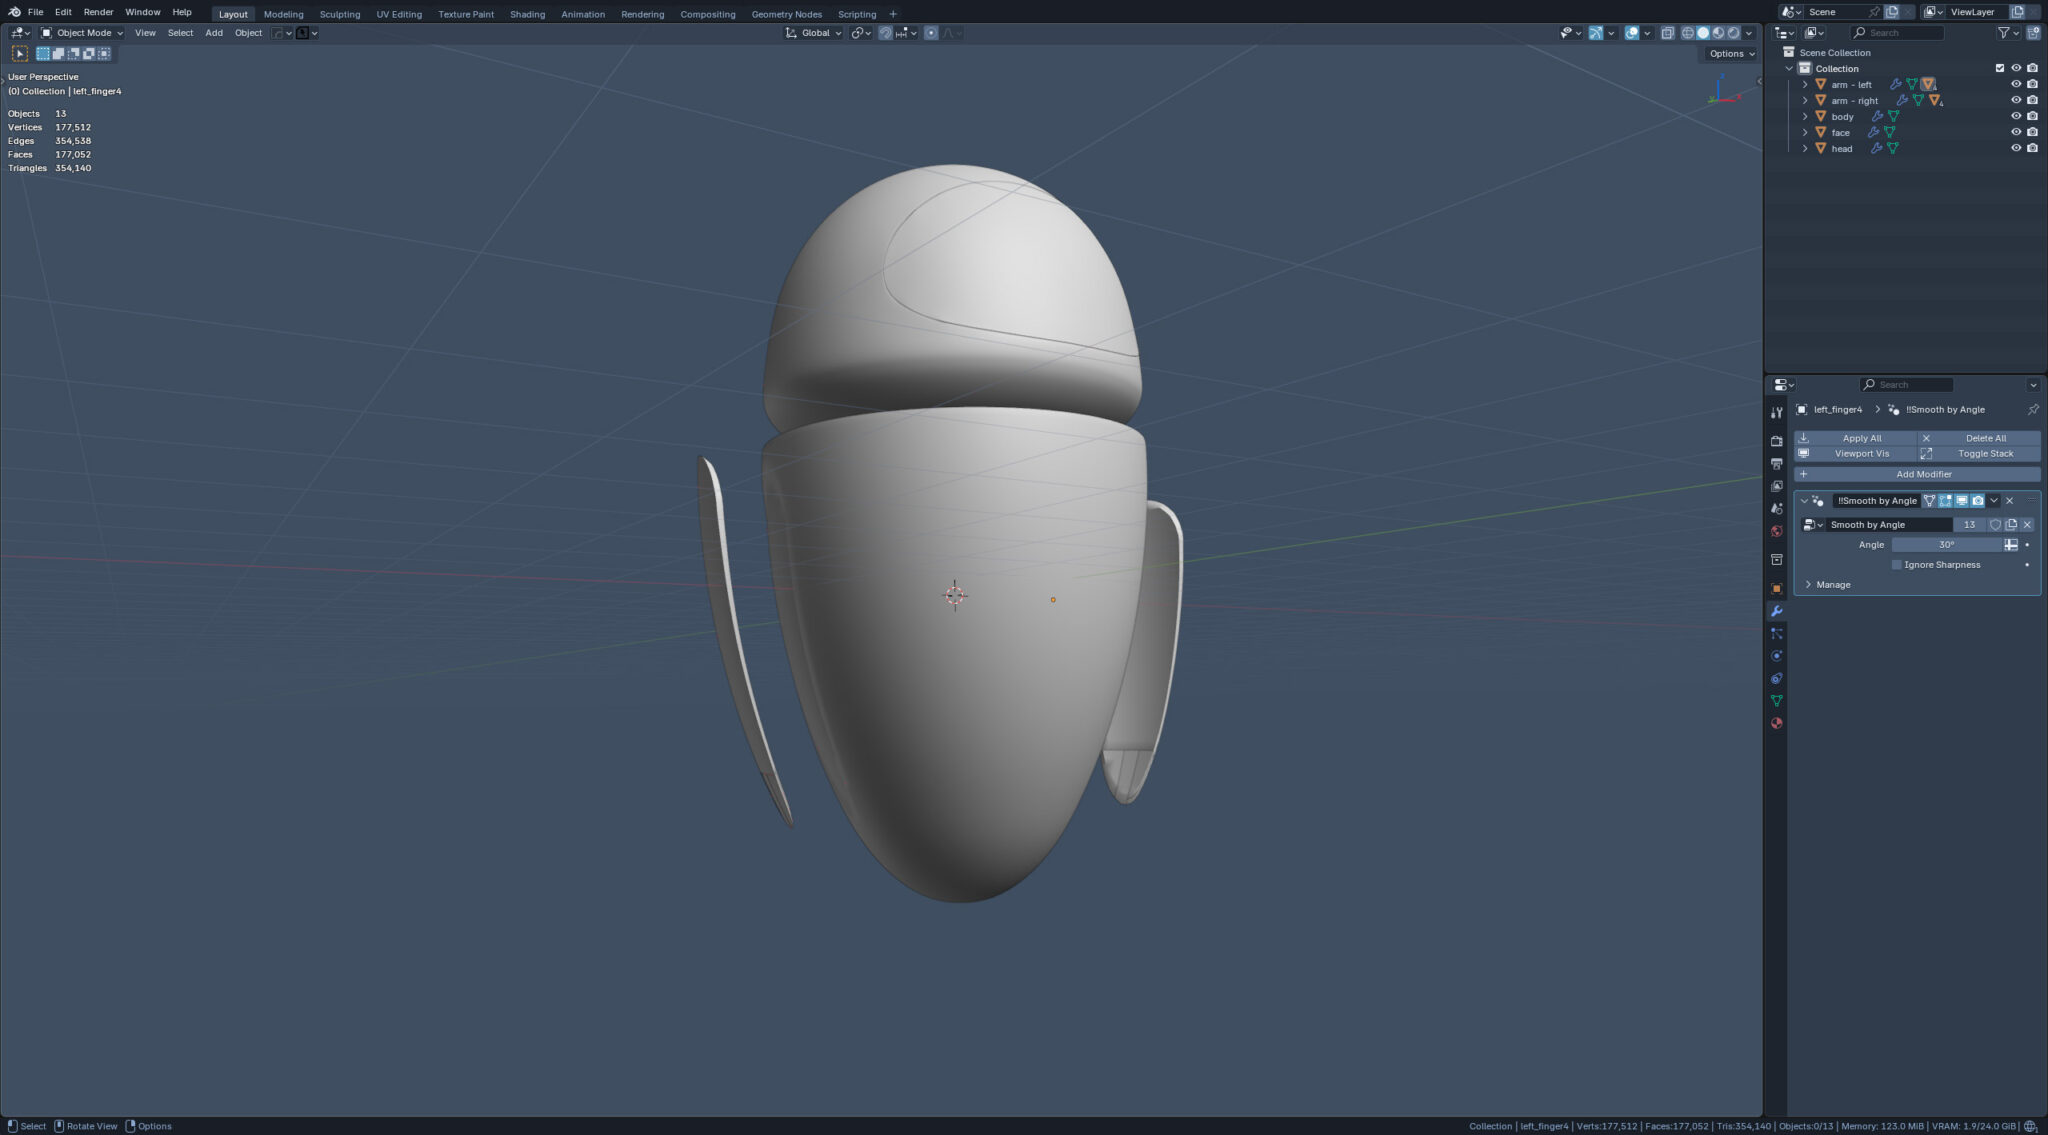This screenshot has height=1135, width=2048.
Task: Switch to the Sculpting workspace tab
Action: click(339, 14)
